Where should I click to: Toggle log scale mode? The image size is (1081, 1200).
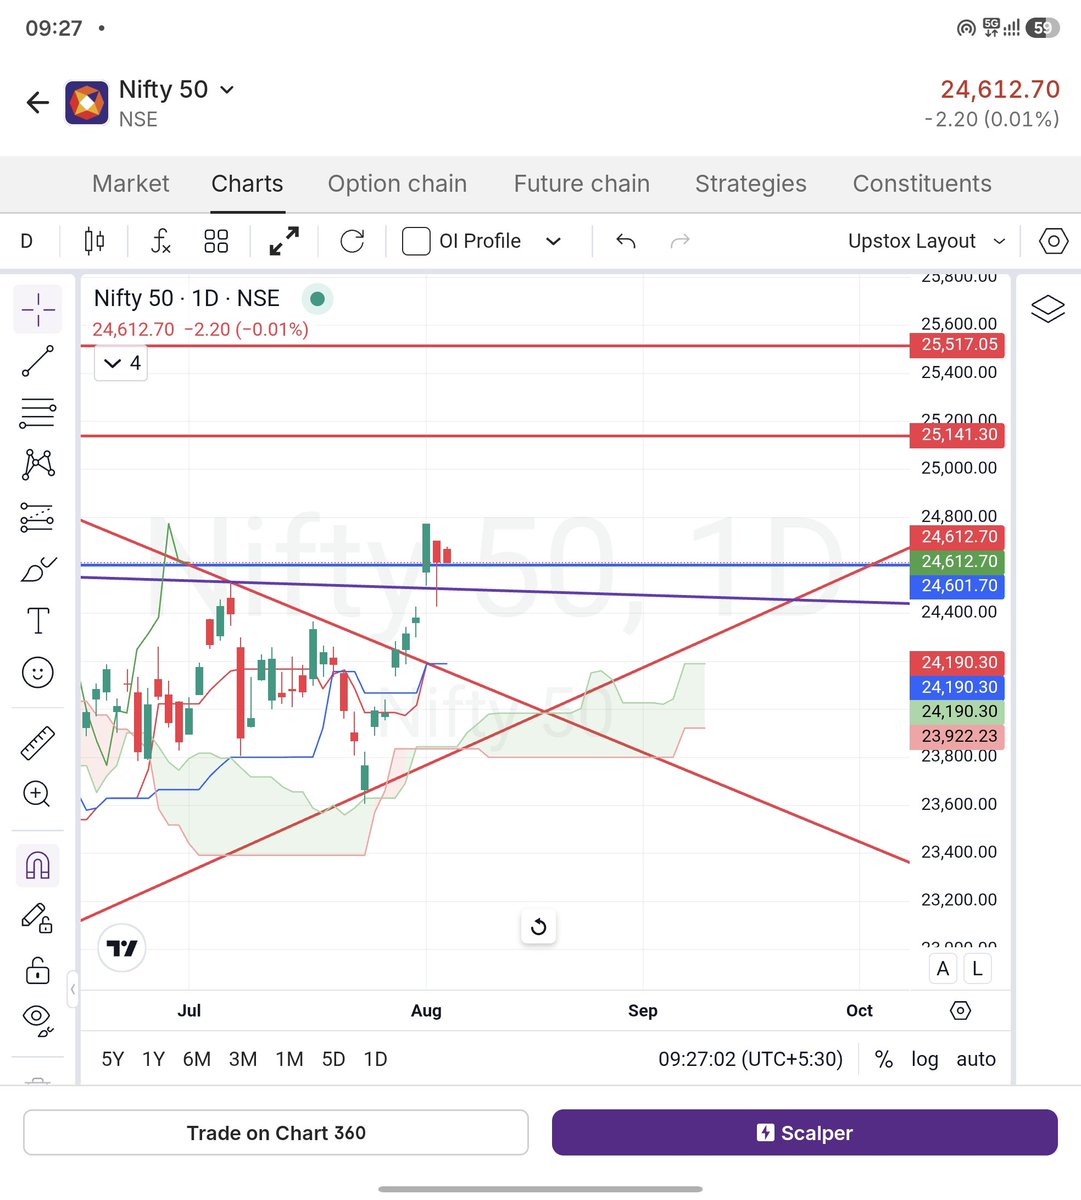(925, 1059)
